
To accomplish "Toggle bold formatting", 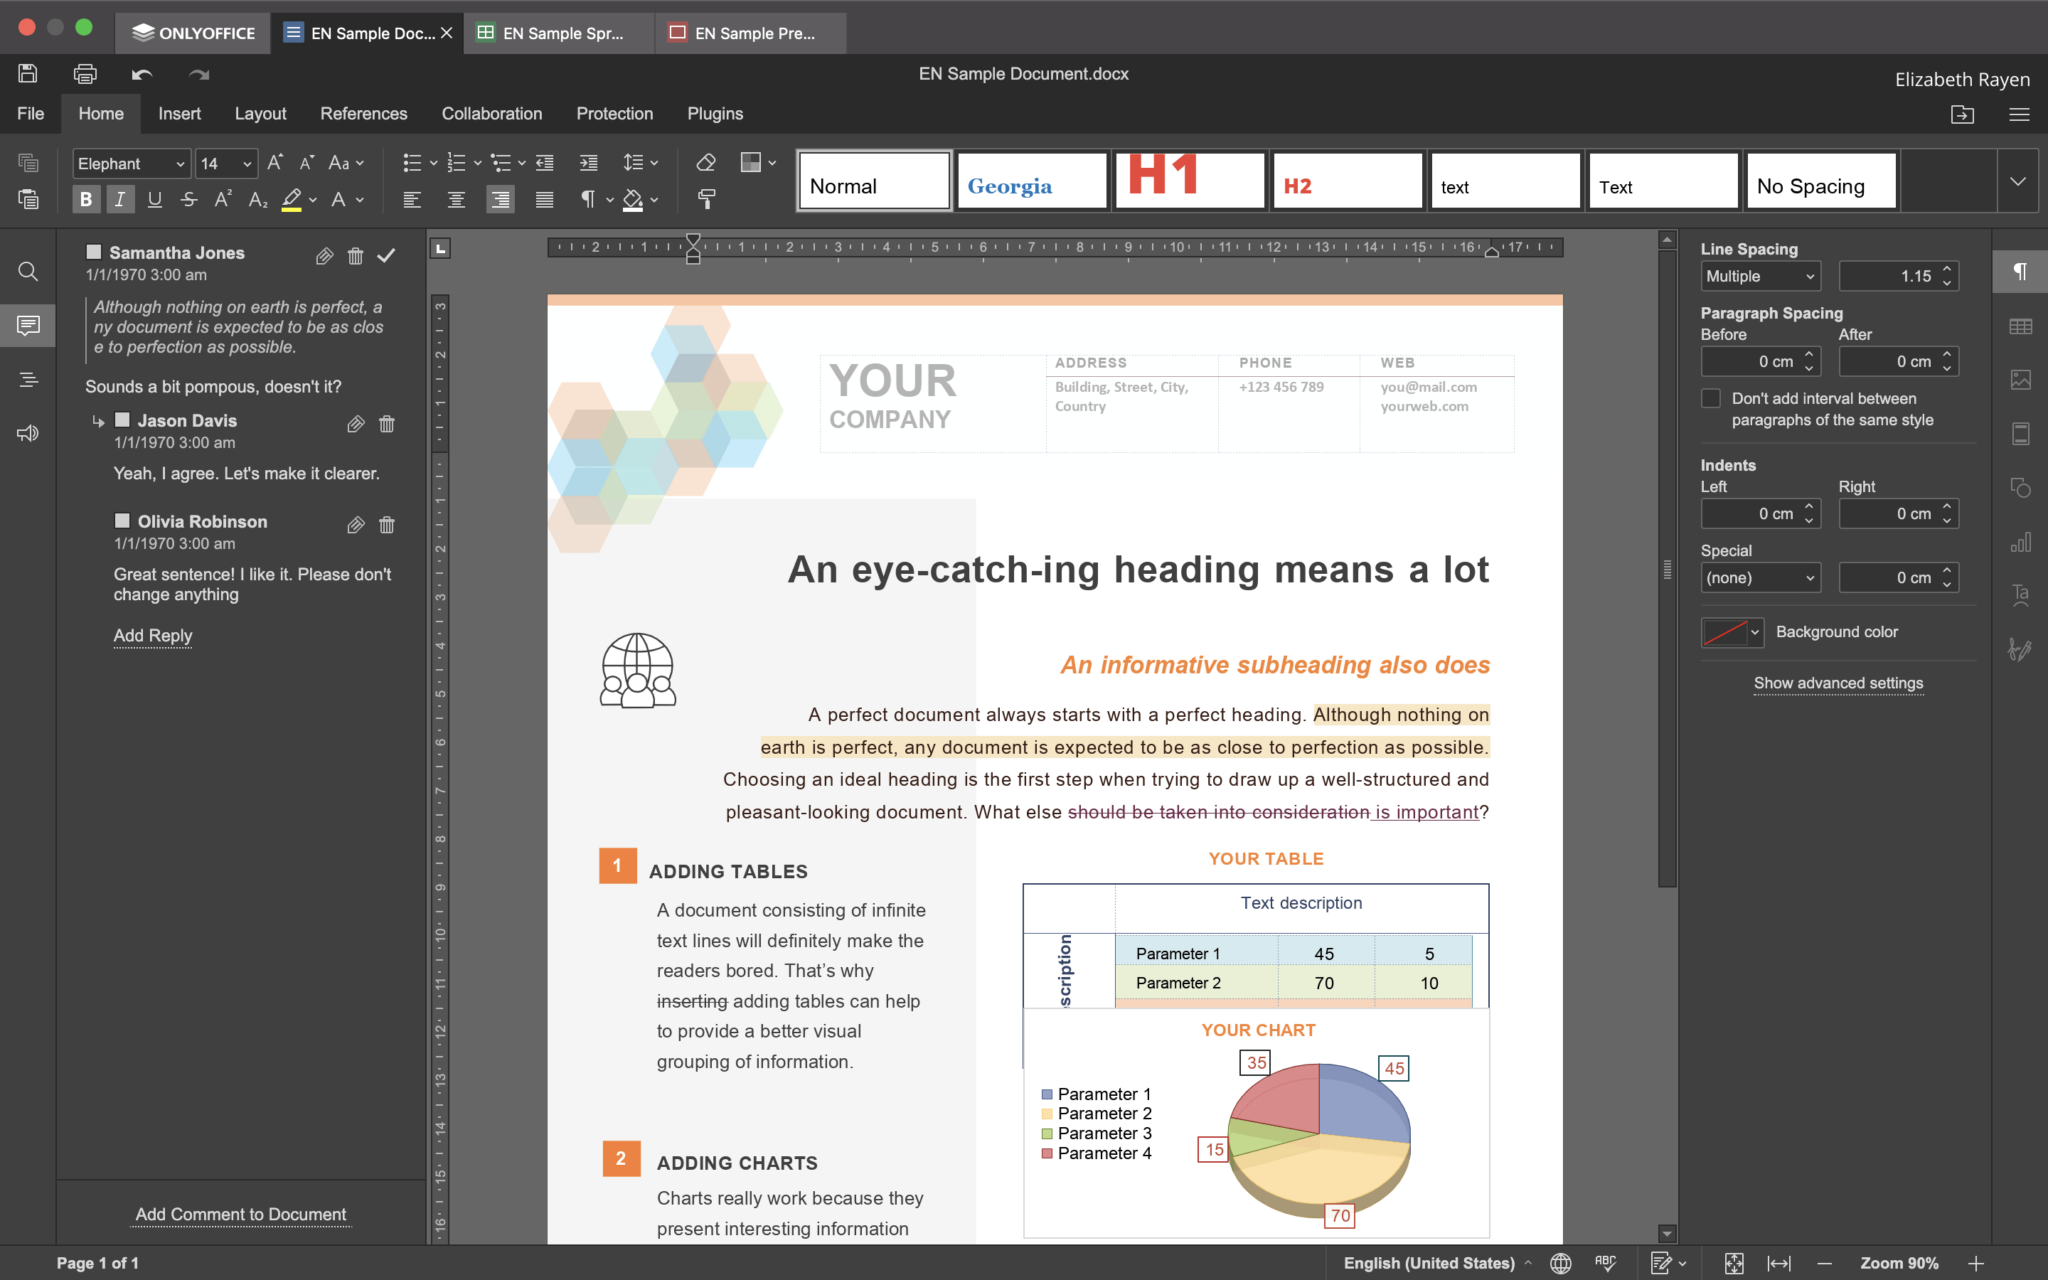I will [86, 199].
